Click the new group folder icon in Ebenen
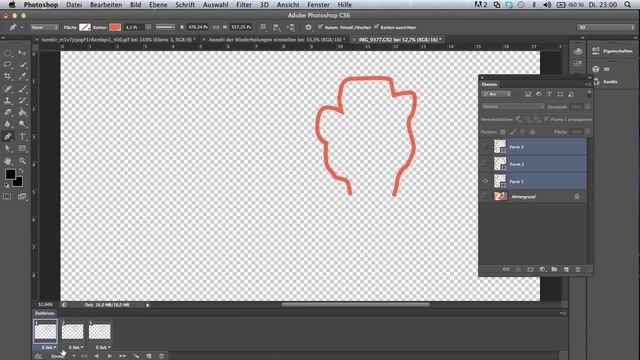 (554, 269)
